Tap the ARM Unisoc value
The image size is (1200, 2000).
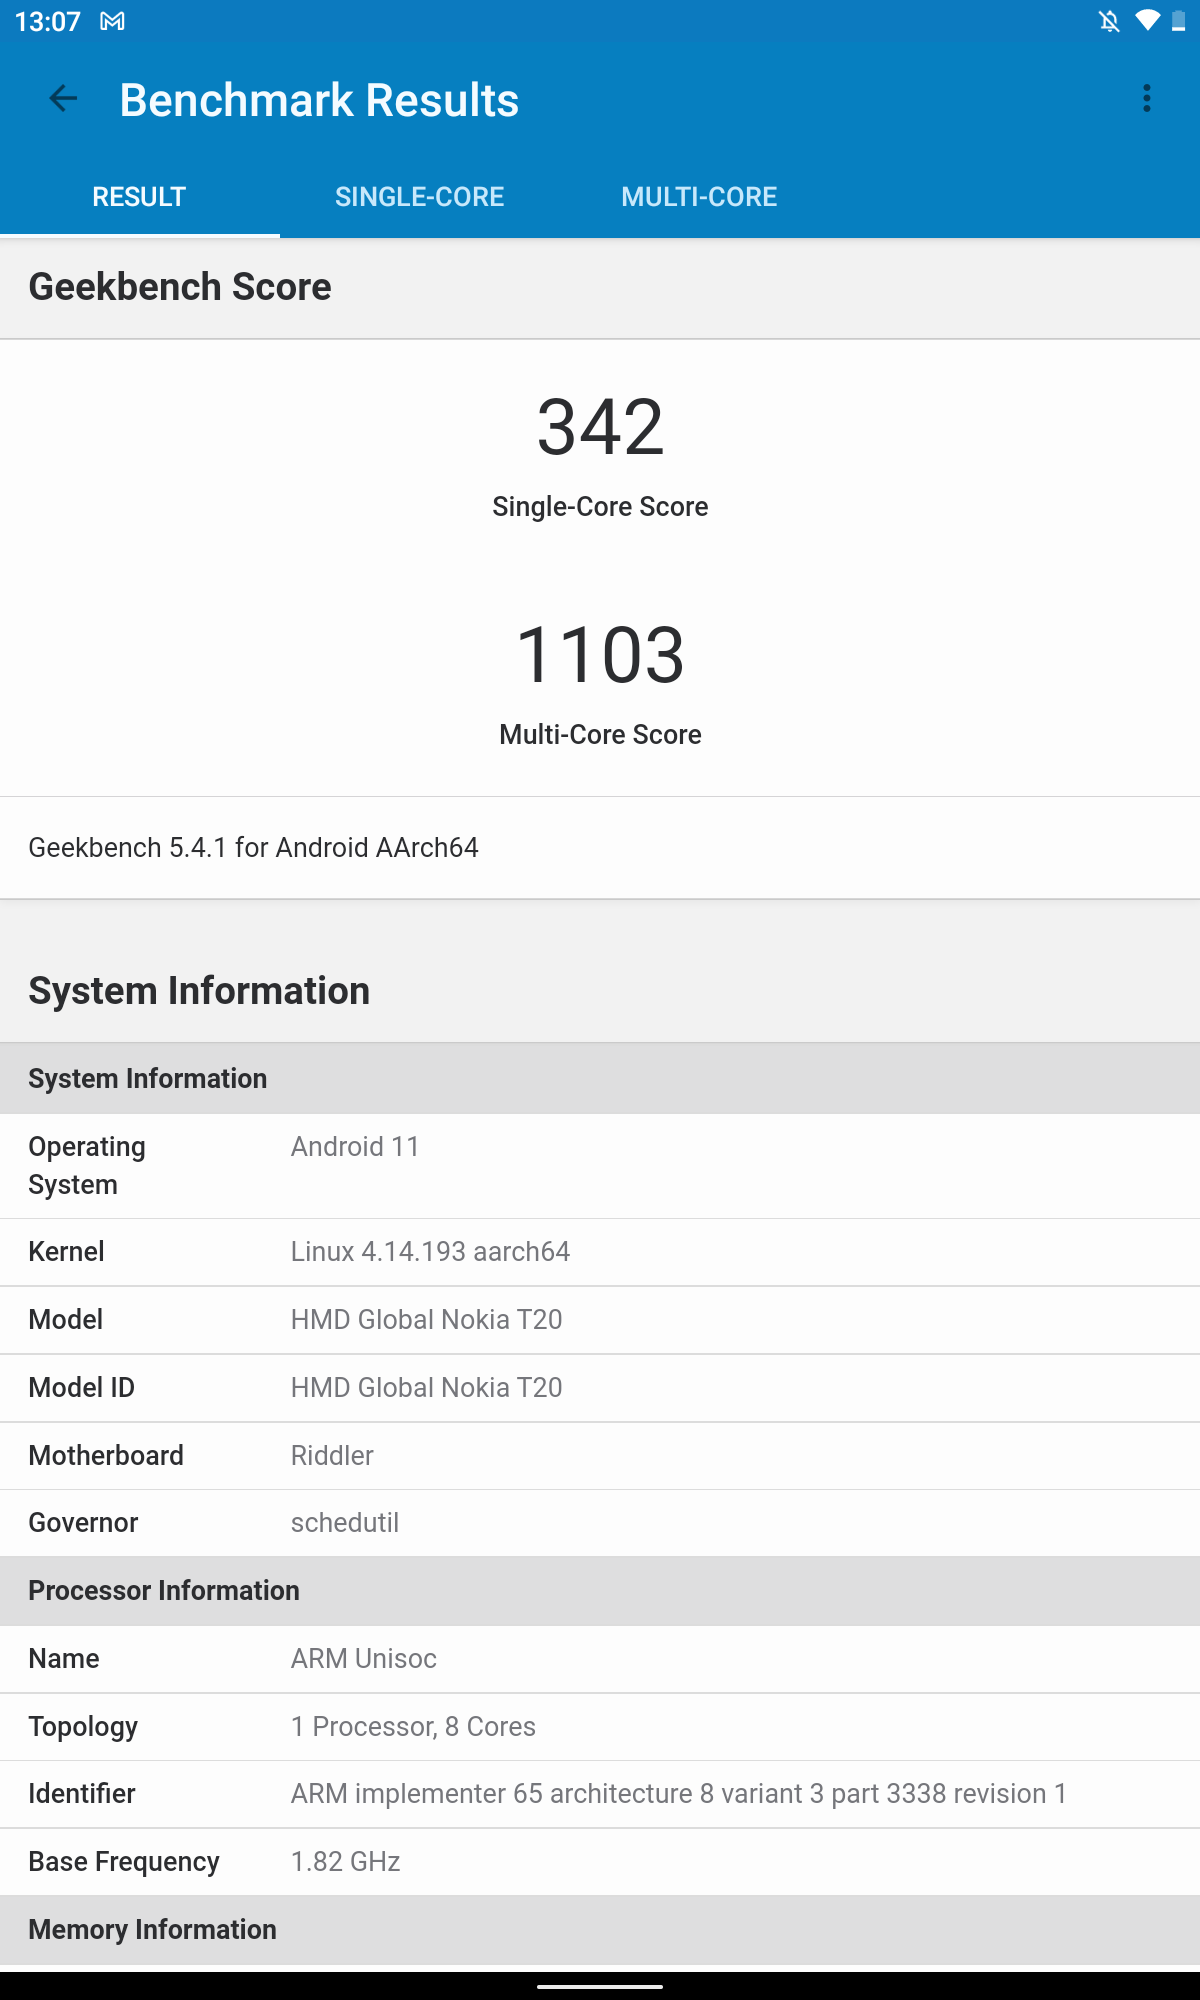[x=364, y=1659]
